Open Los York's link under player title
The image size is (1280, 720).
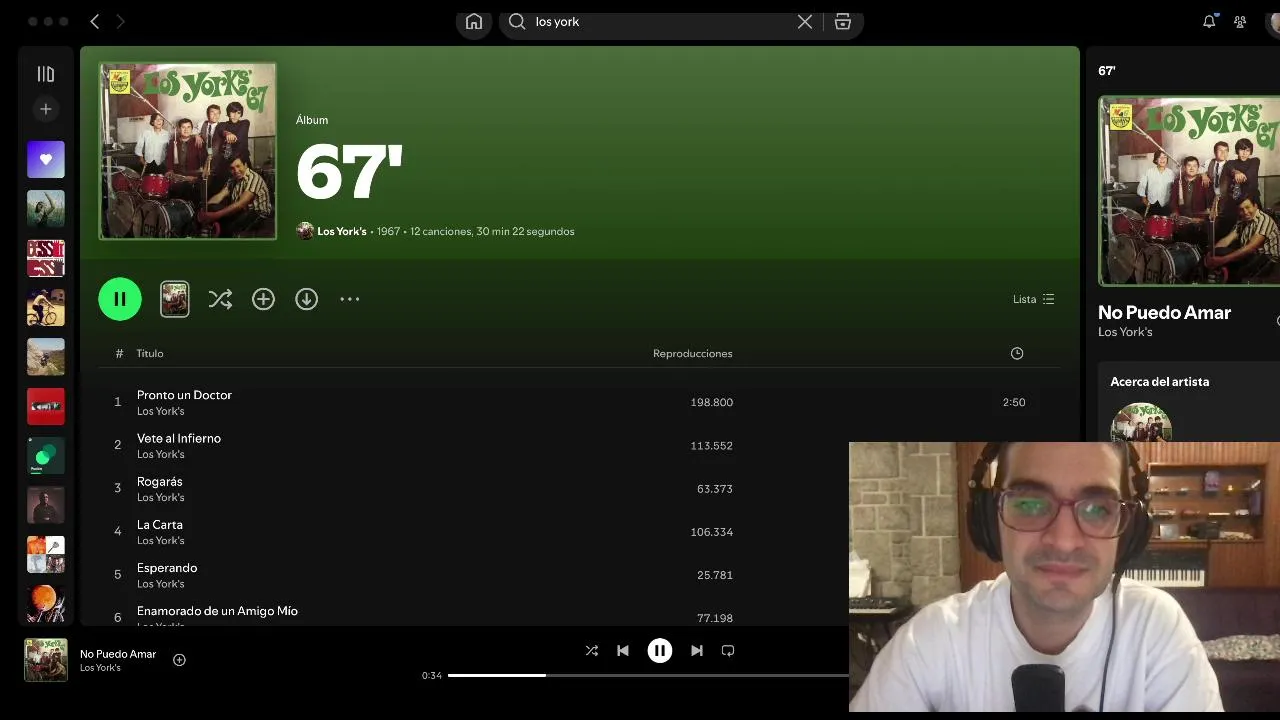[100, 668]
